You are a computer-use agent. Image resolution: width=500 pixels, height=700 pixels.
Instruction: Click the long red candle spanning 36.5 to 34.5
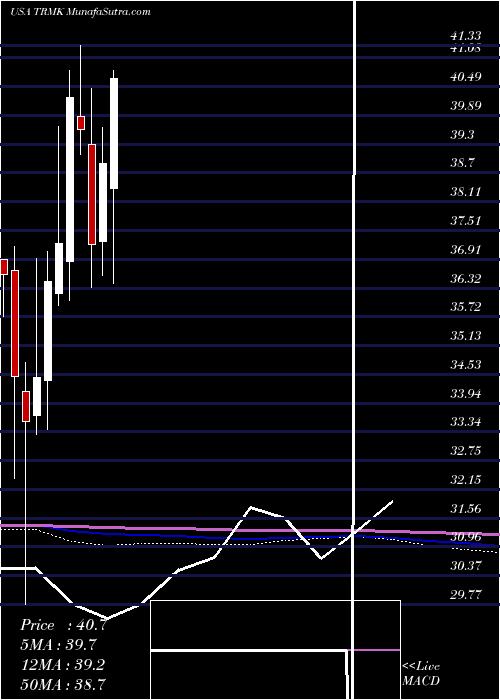[15, 323]
